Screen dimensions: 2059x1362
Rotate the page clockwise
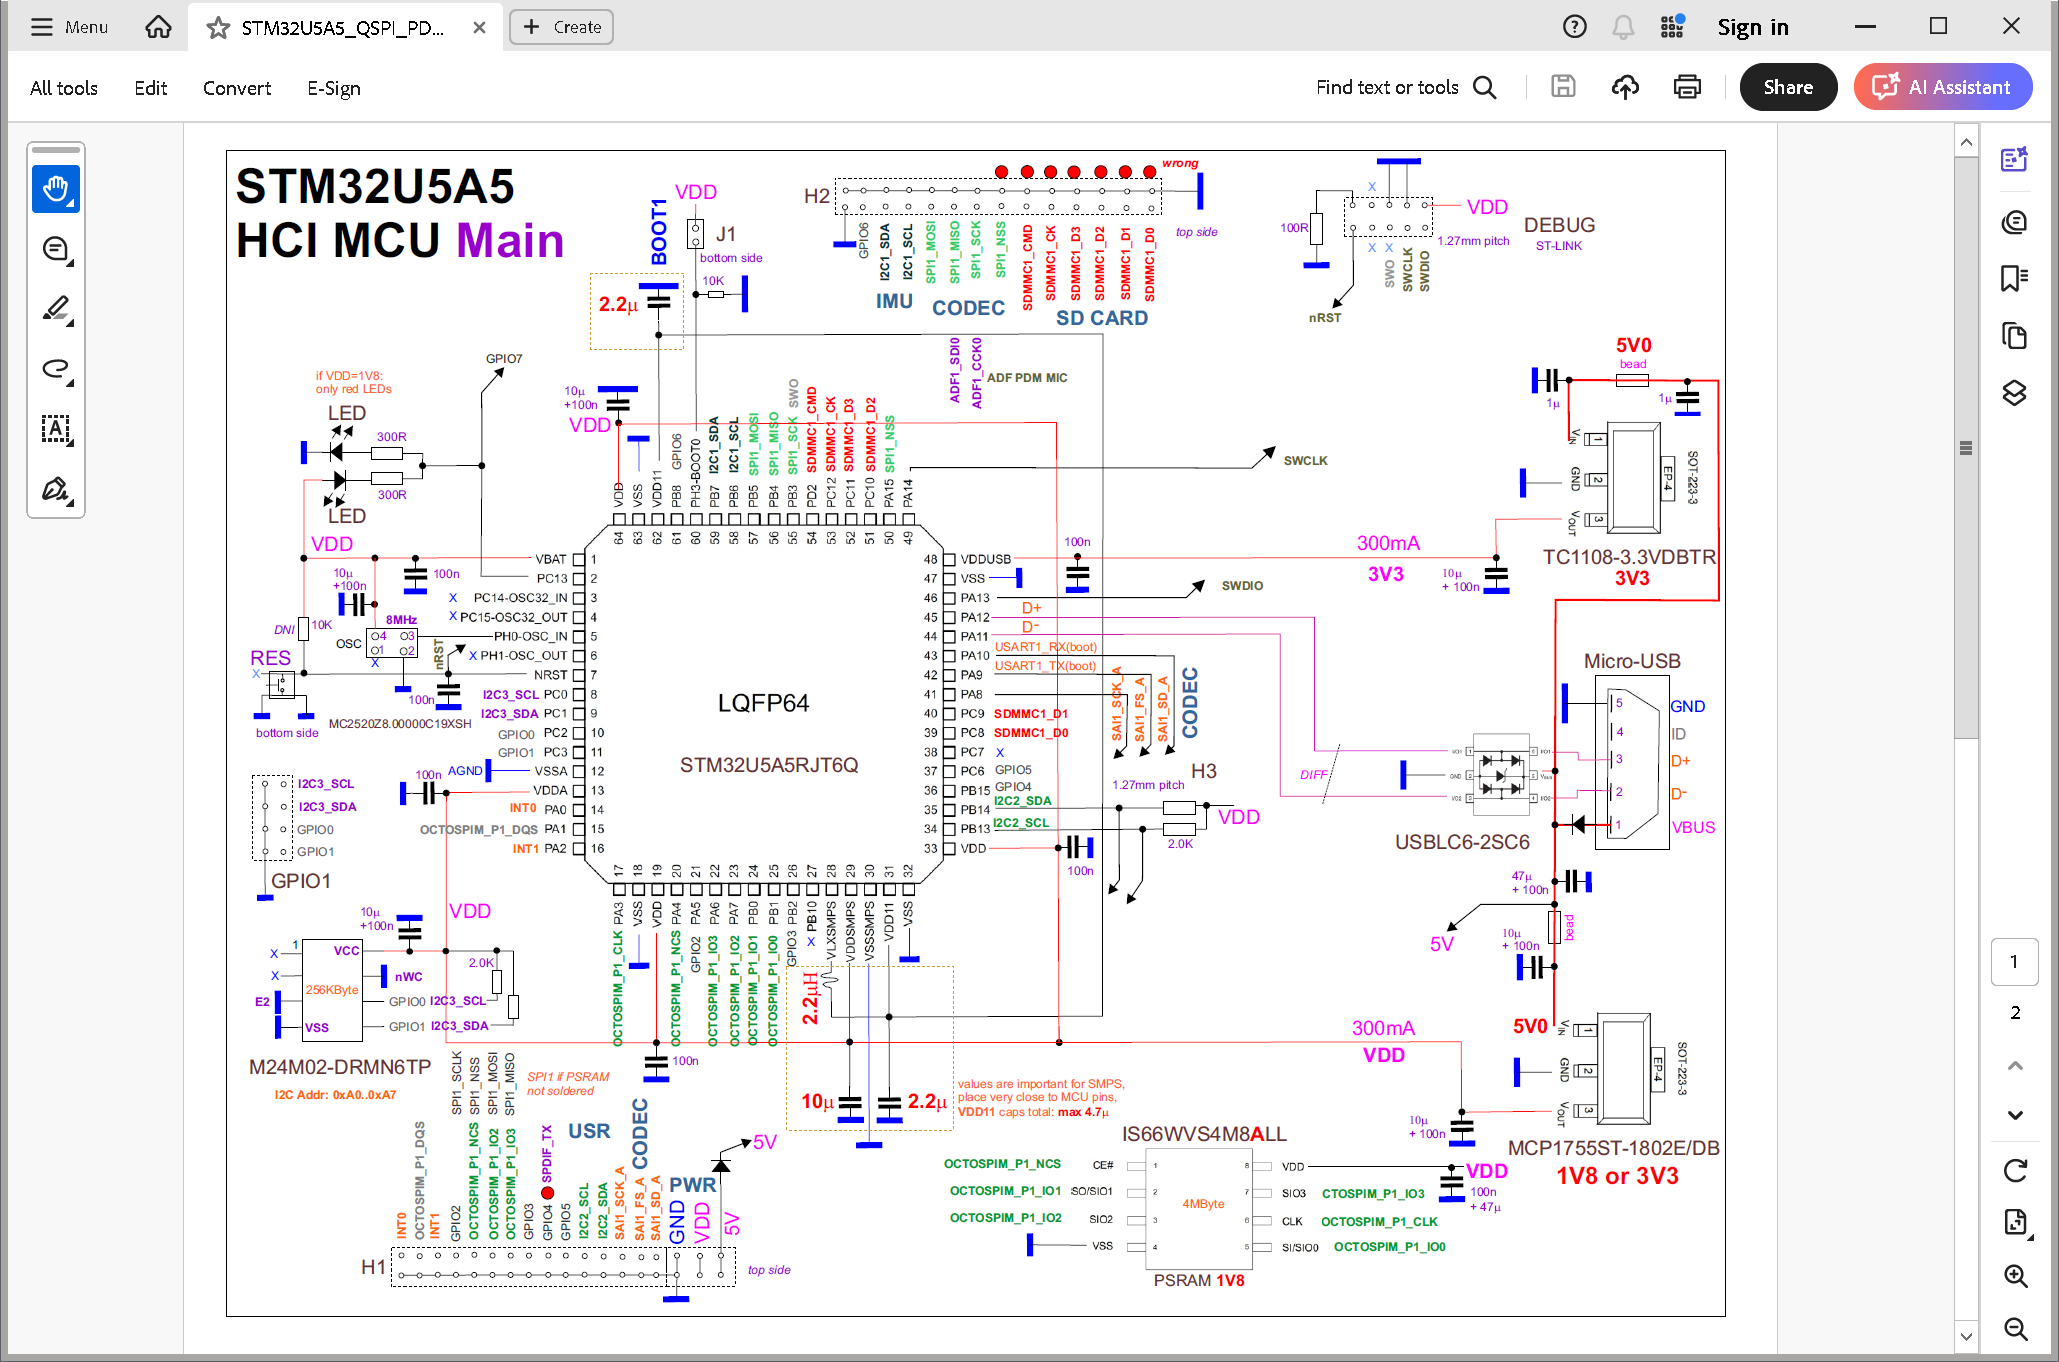click(2015, 1167)
